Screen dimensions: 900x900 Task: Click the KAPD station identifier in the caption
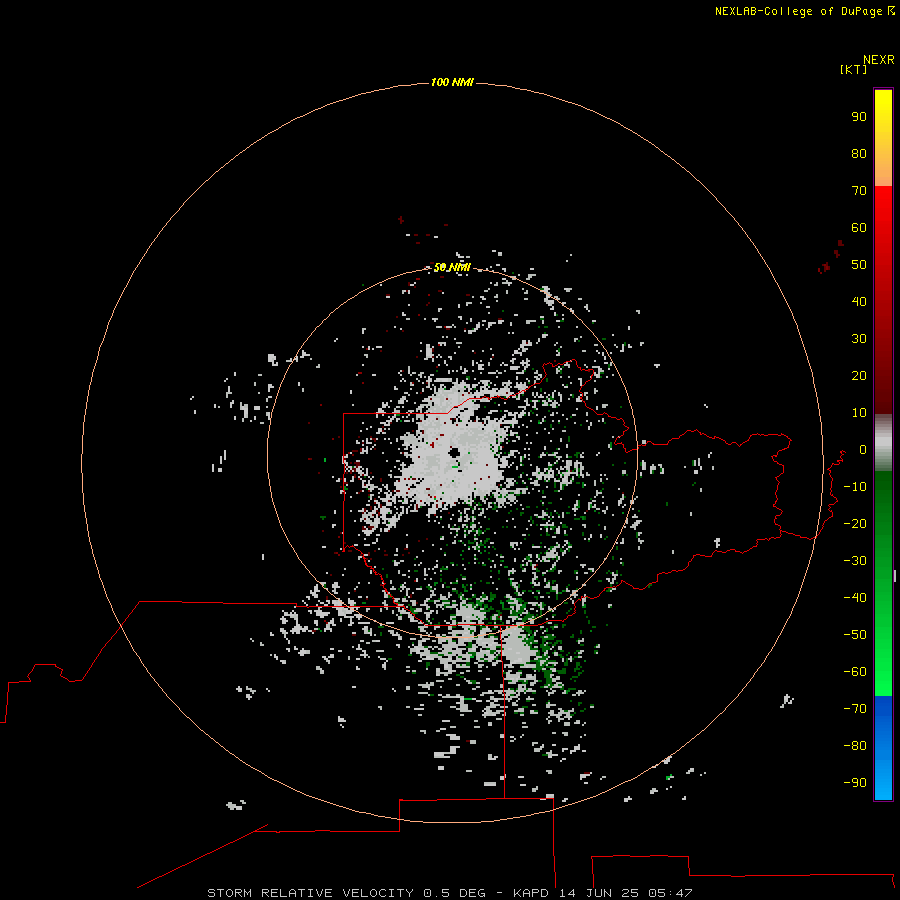coord(532,893)
